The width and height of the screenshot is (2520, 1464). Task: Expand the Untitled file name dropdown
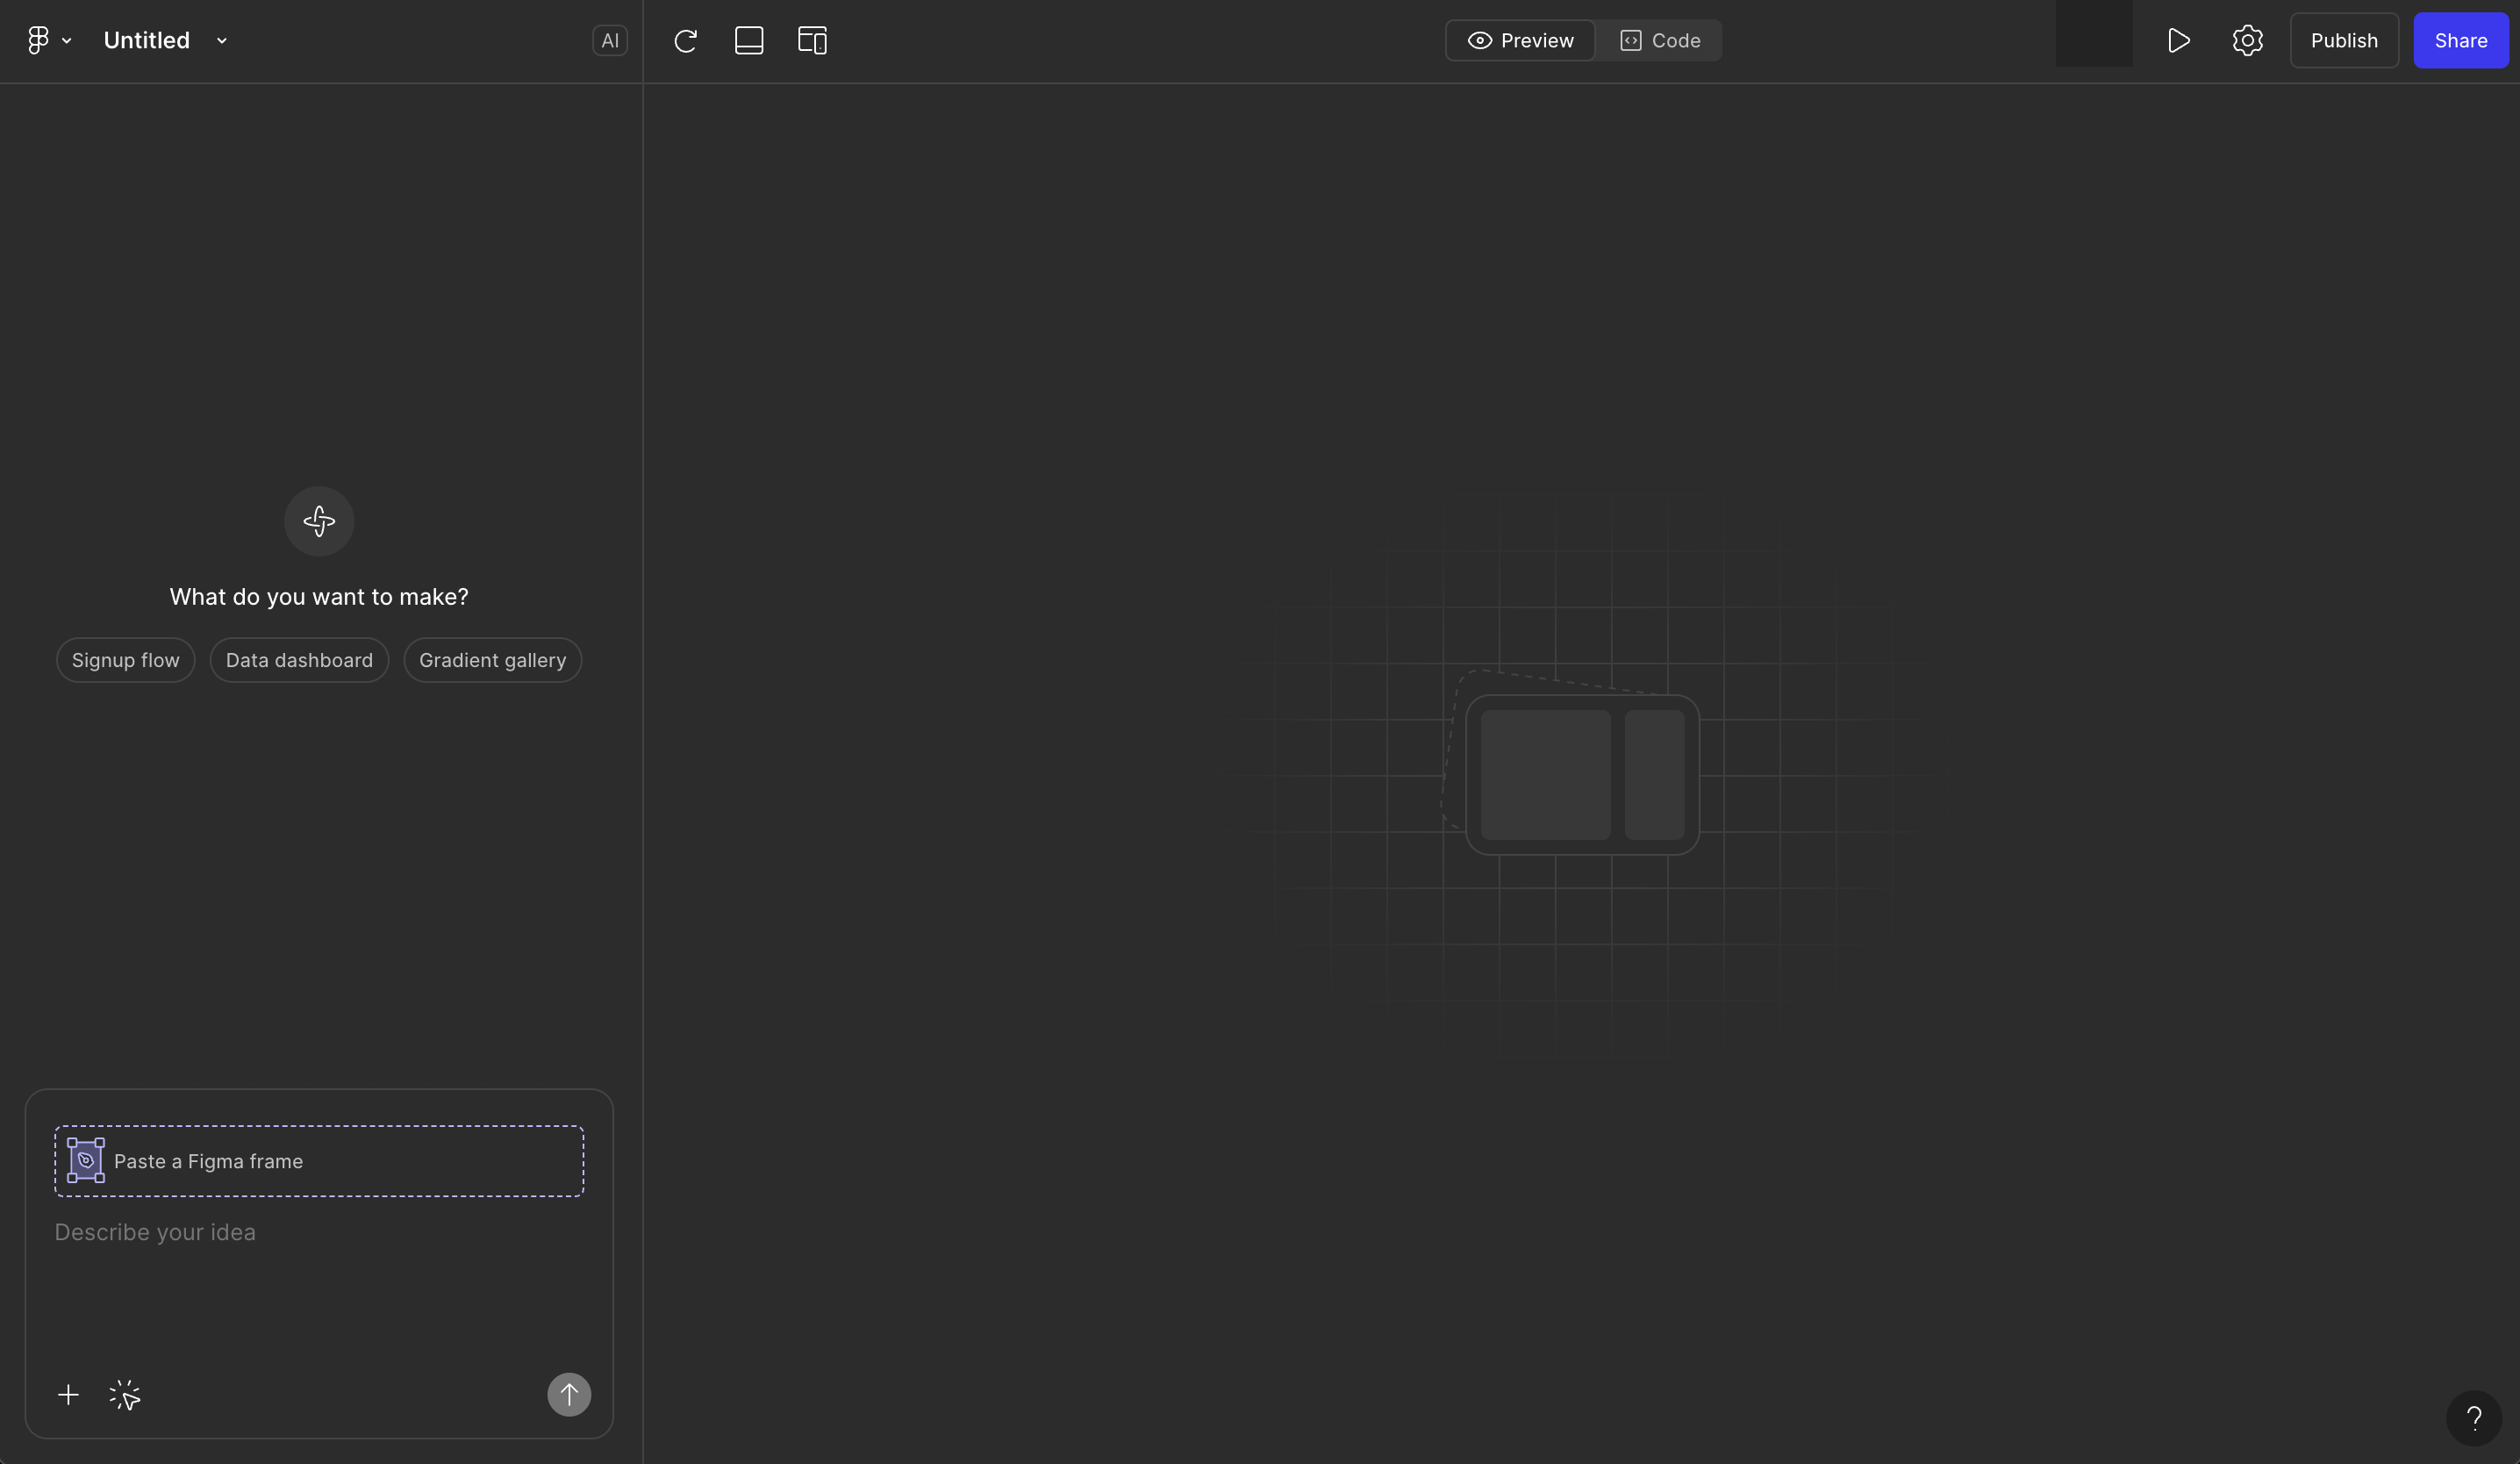222,41
